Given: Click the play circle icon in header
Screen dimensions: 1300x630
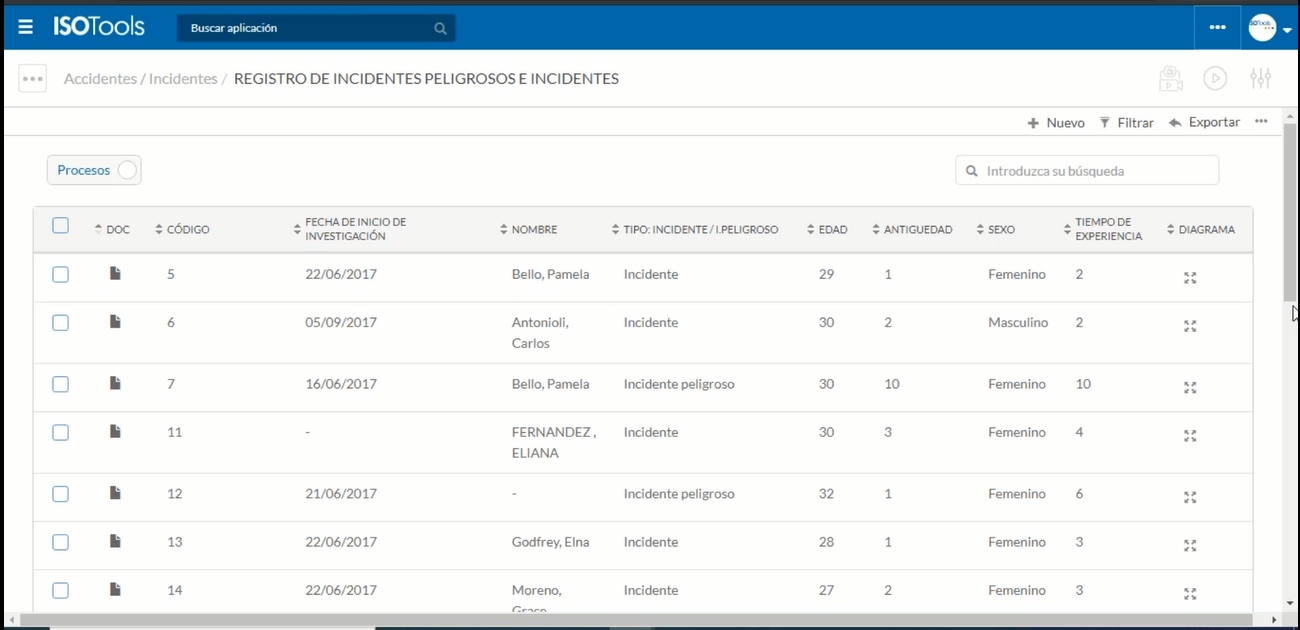Looking at the screenshot, I should tap(1215, 78).
